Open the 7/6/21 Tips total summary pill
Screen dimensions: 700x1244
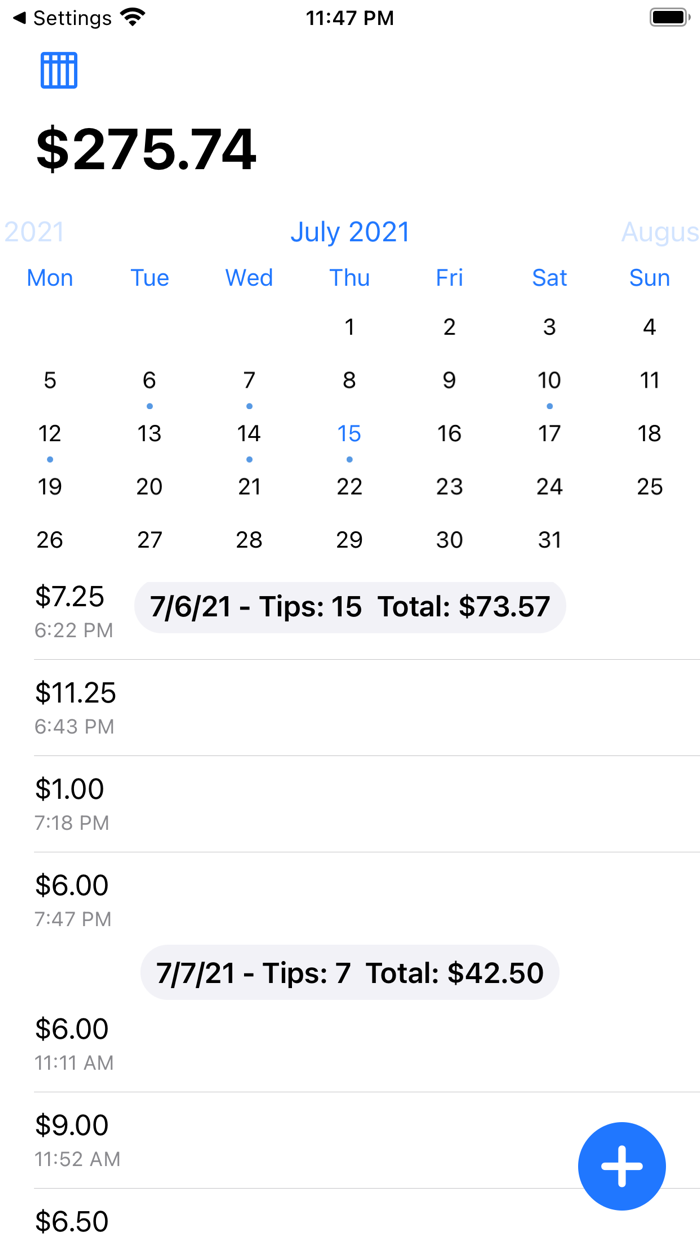[x=349, y=606]
